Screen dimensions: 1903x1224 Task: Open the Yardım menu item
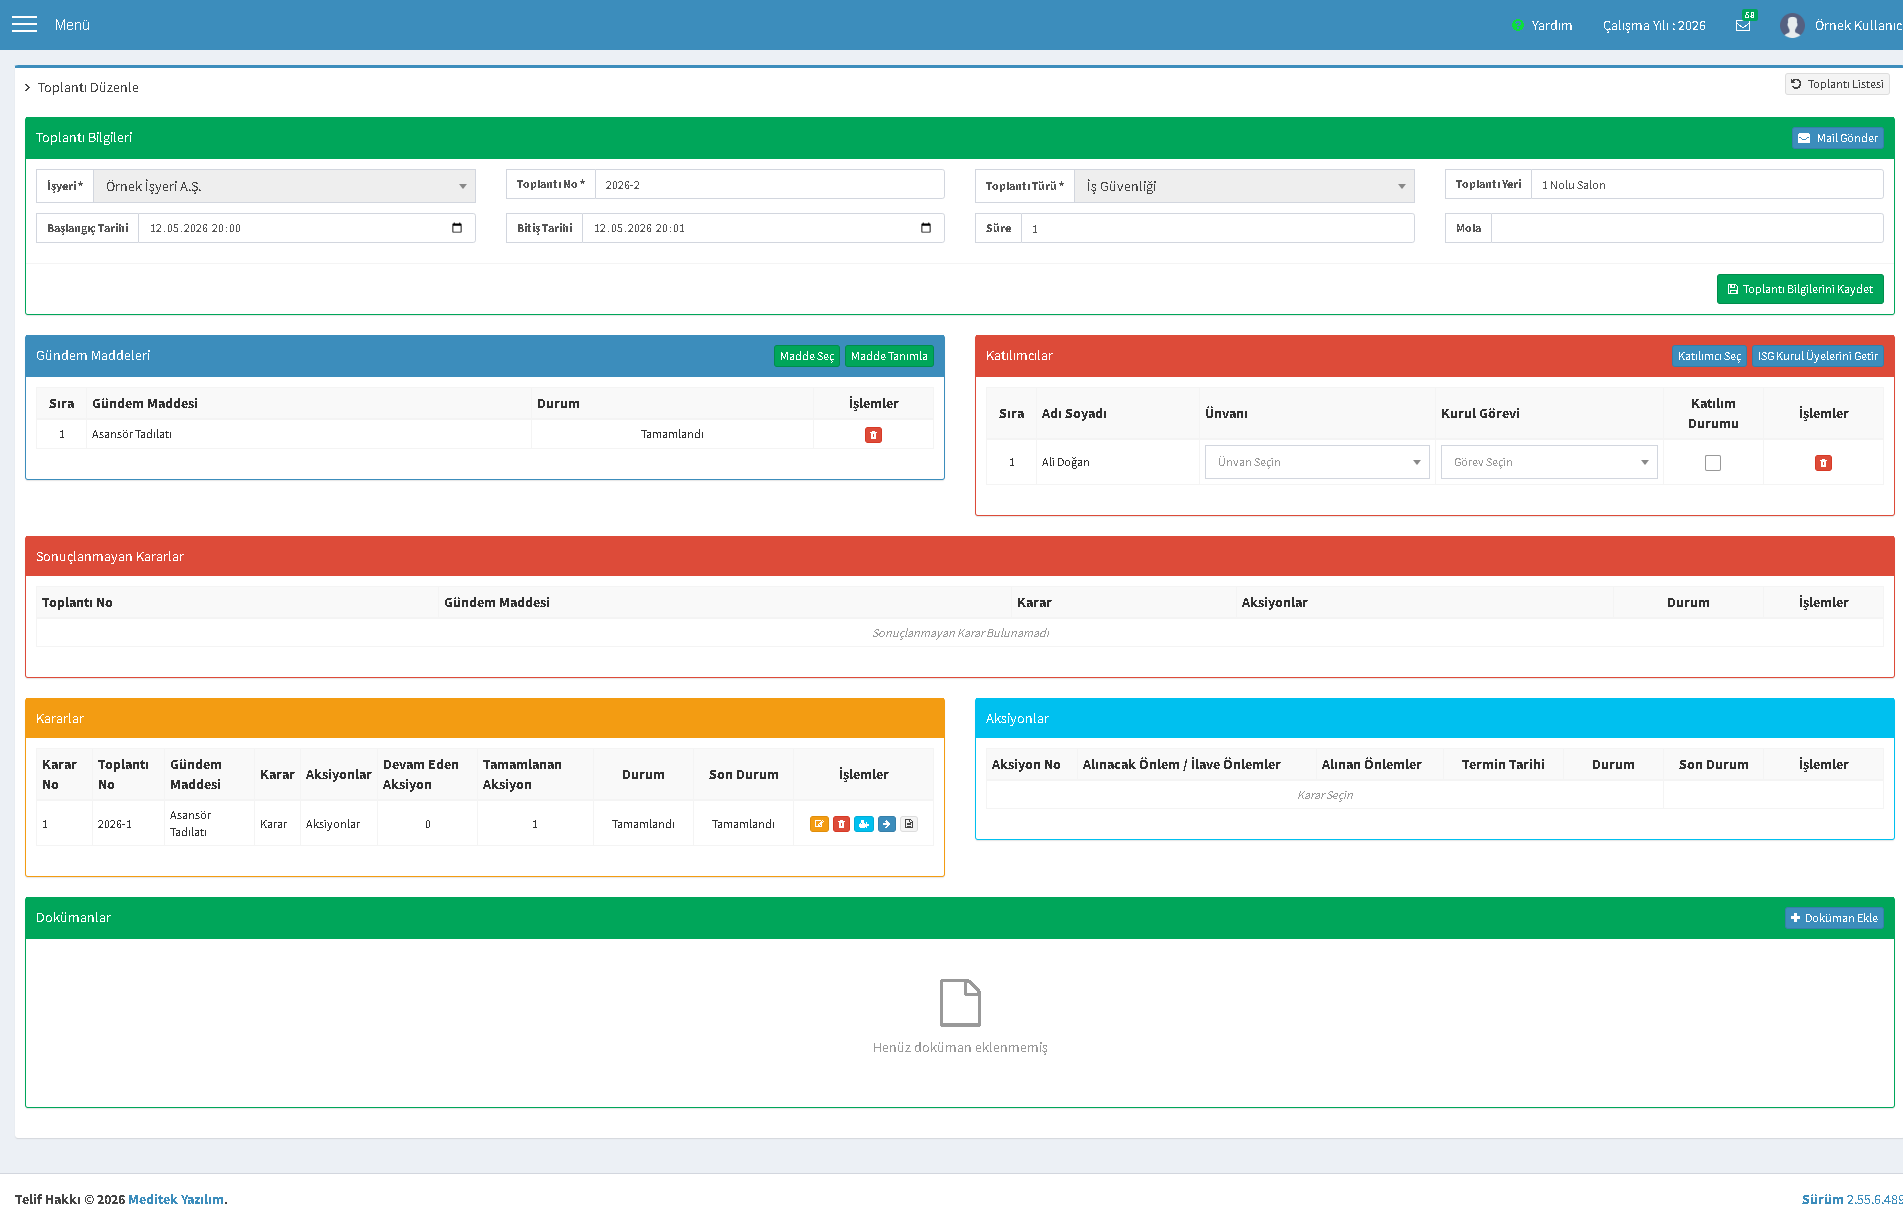click(x=1542, y=25)
